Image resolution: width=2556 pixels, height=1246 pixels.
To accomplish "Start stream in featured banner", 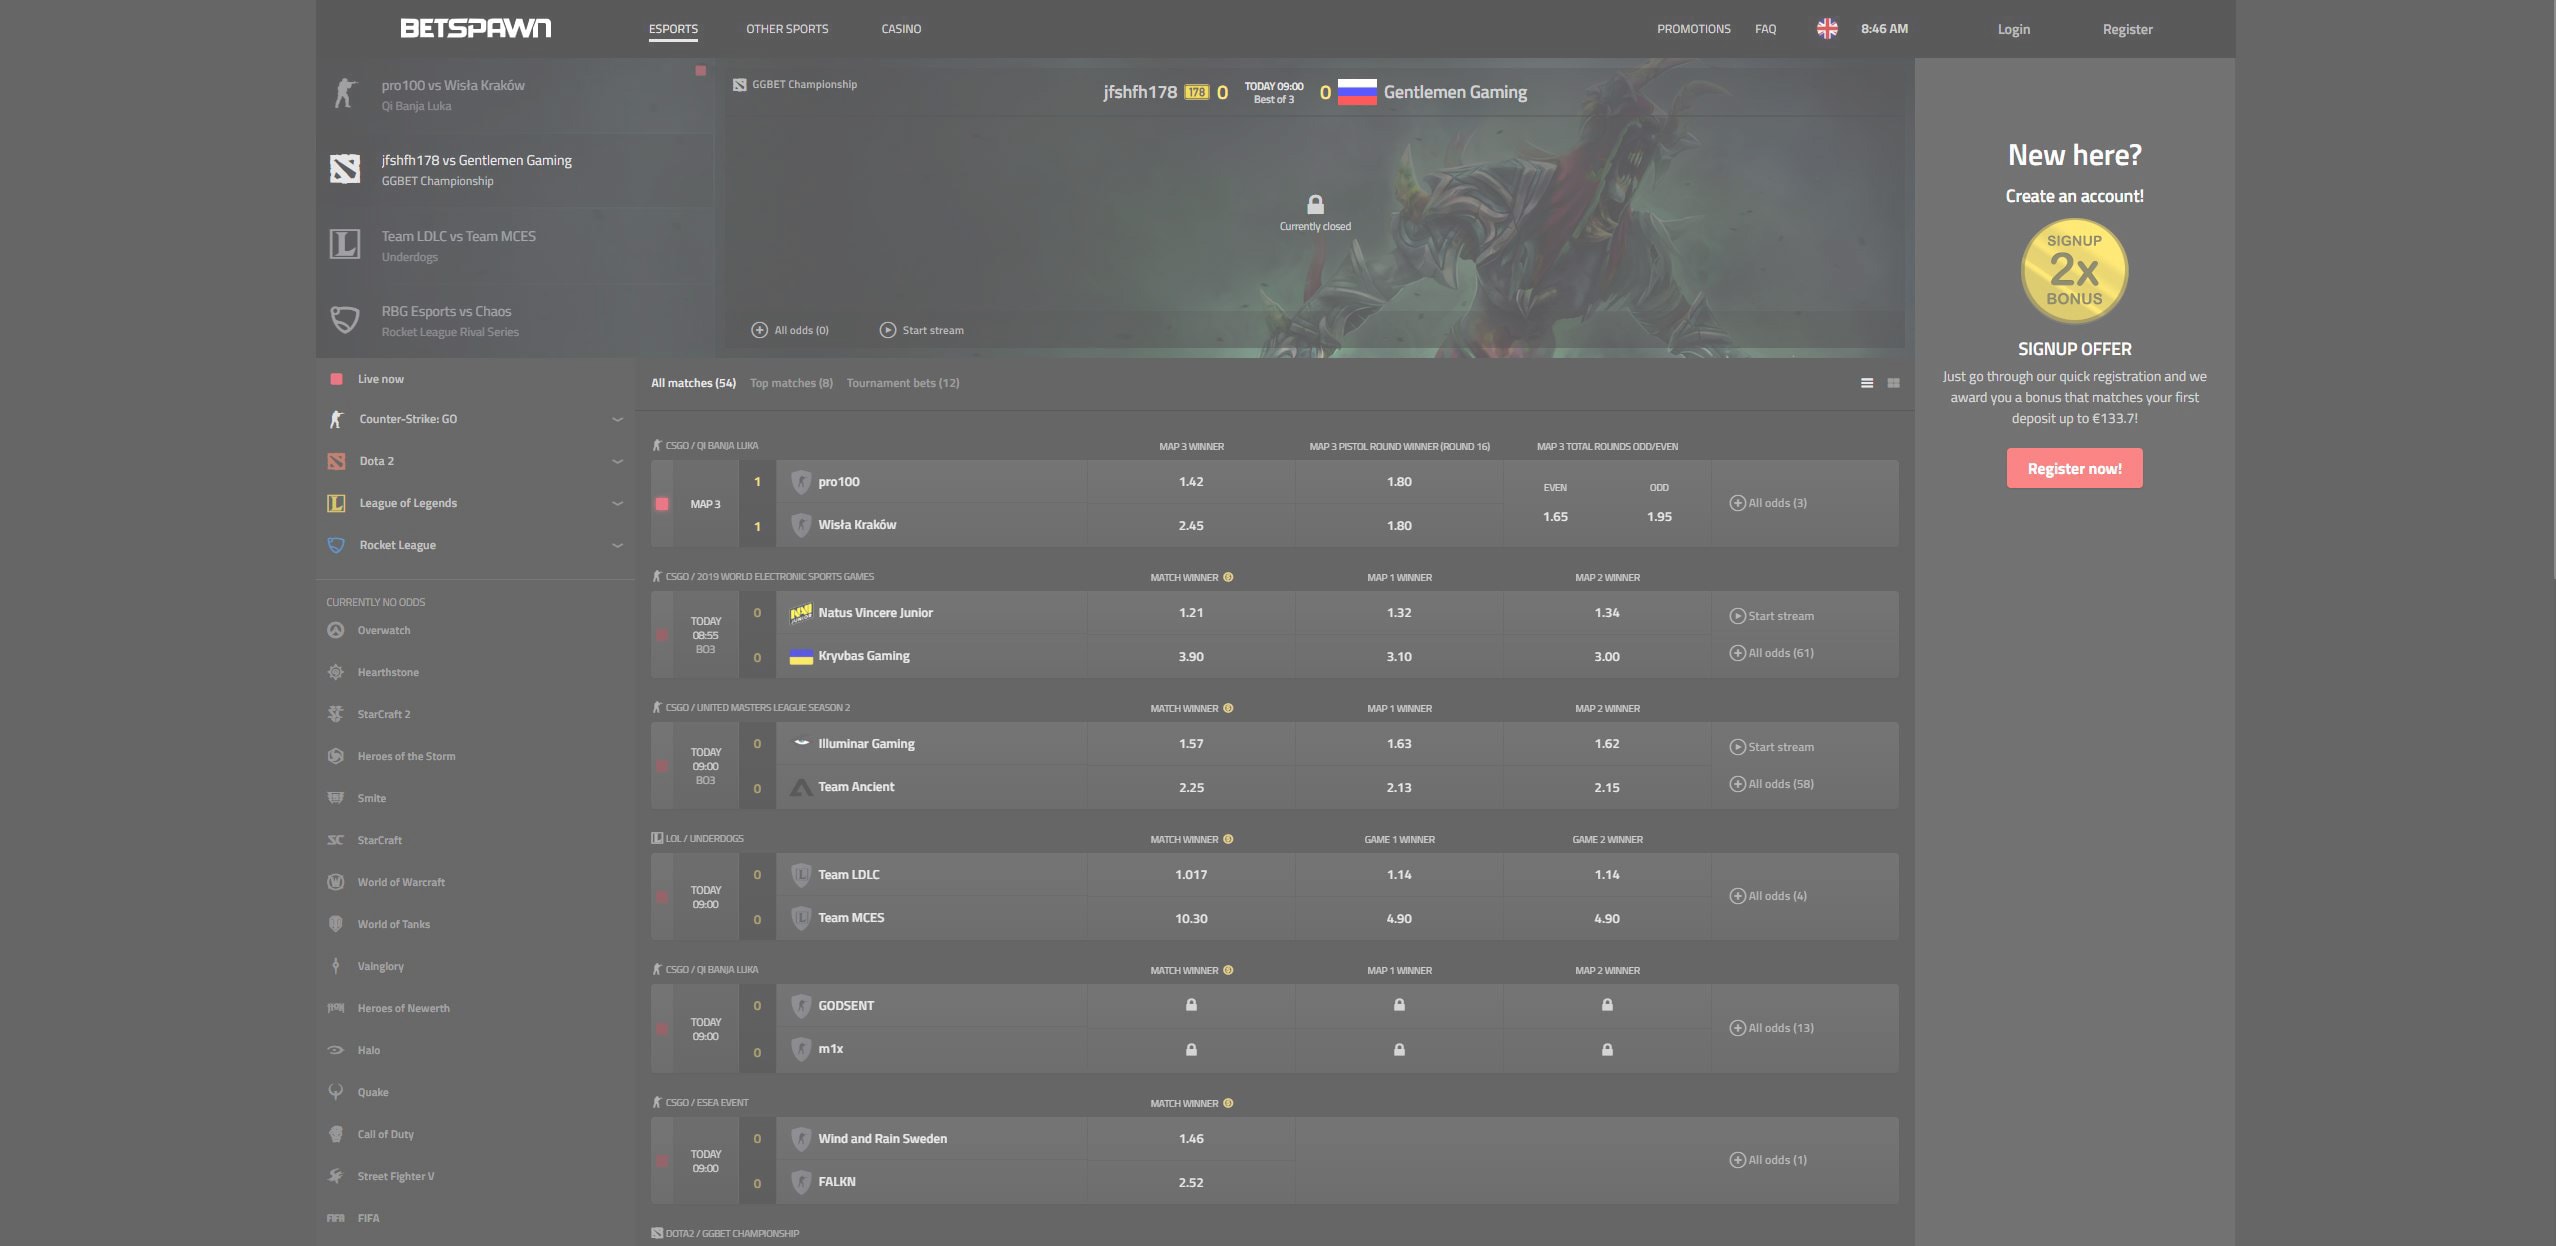I will click(x=921, y=330).
